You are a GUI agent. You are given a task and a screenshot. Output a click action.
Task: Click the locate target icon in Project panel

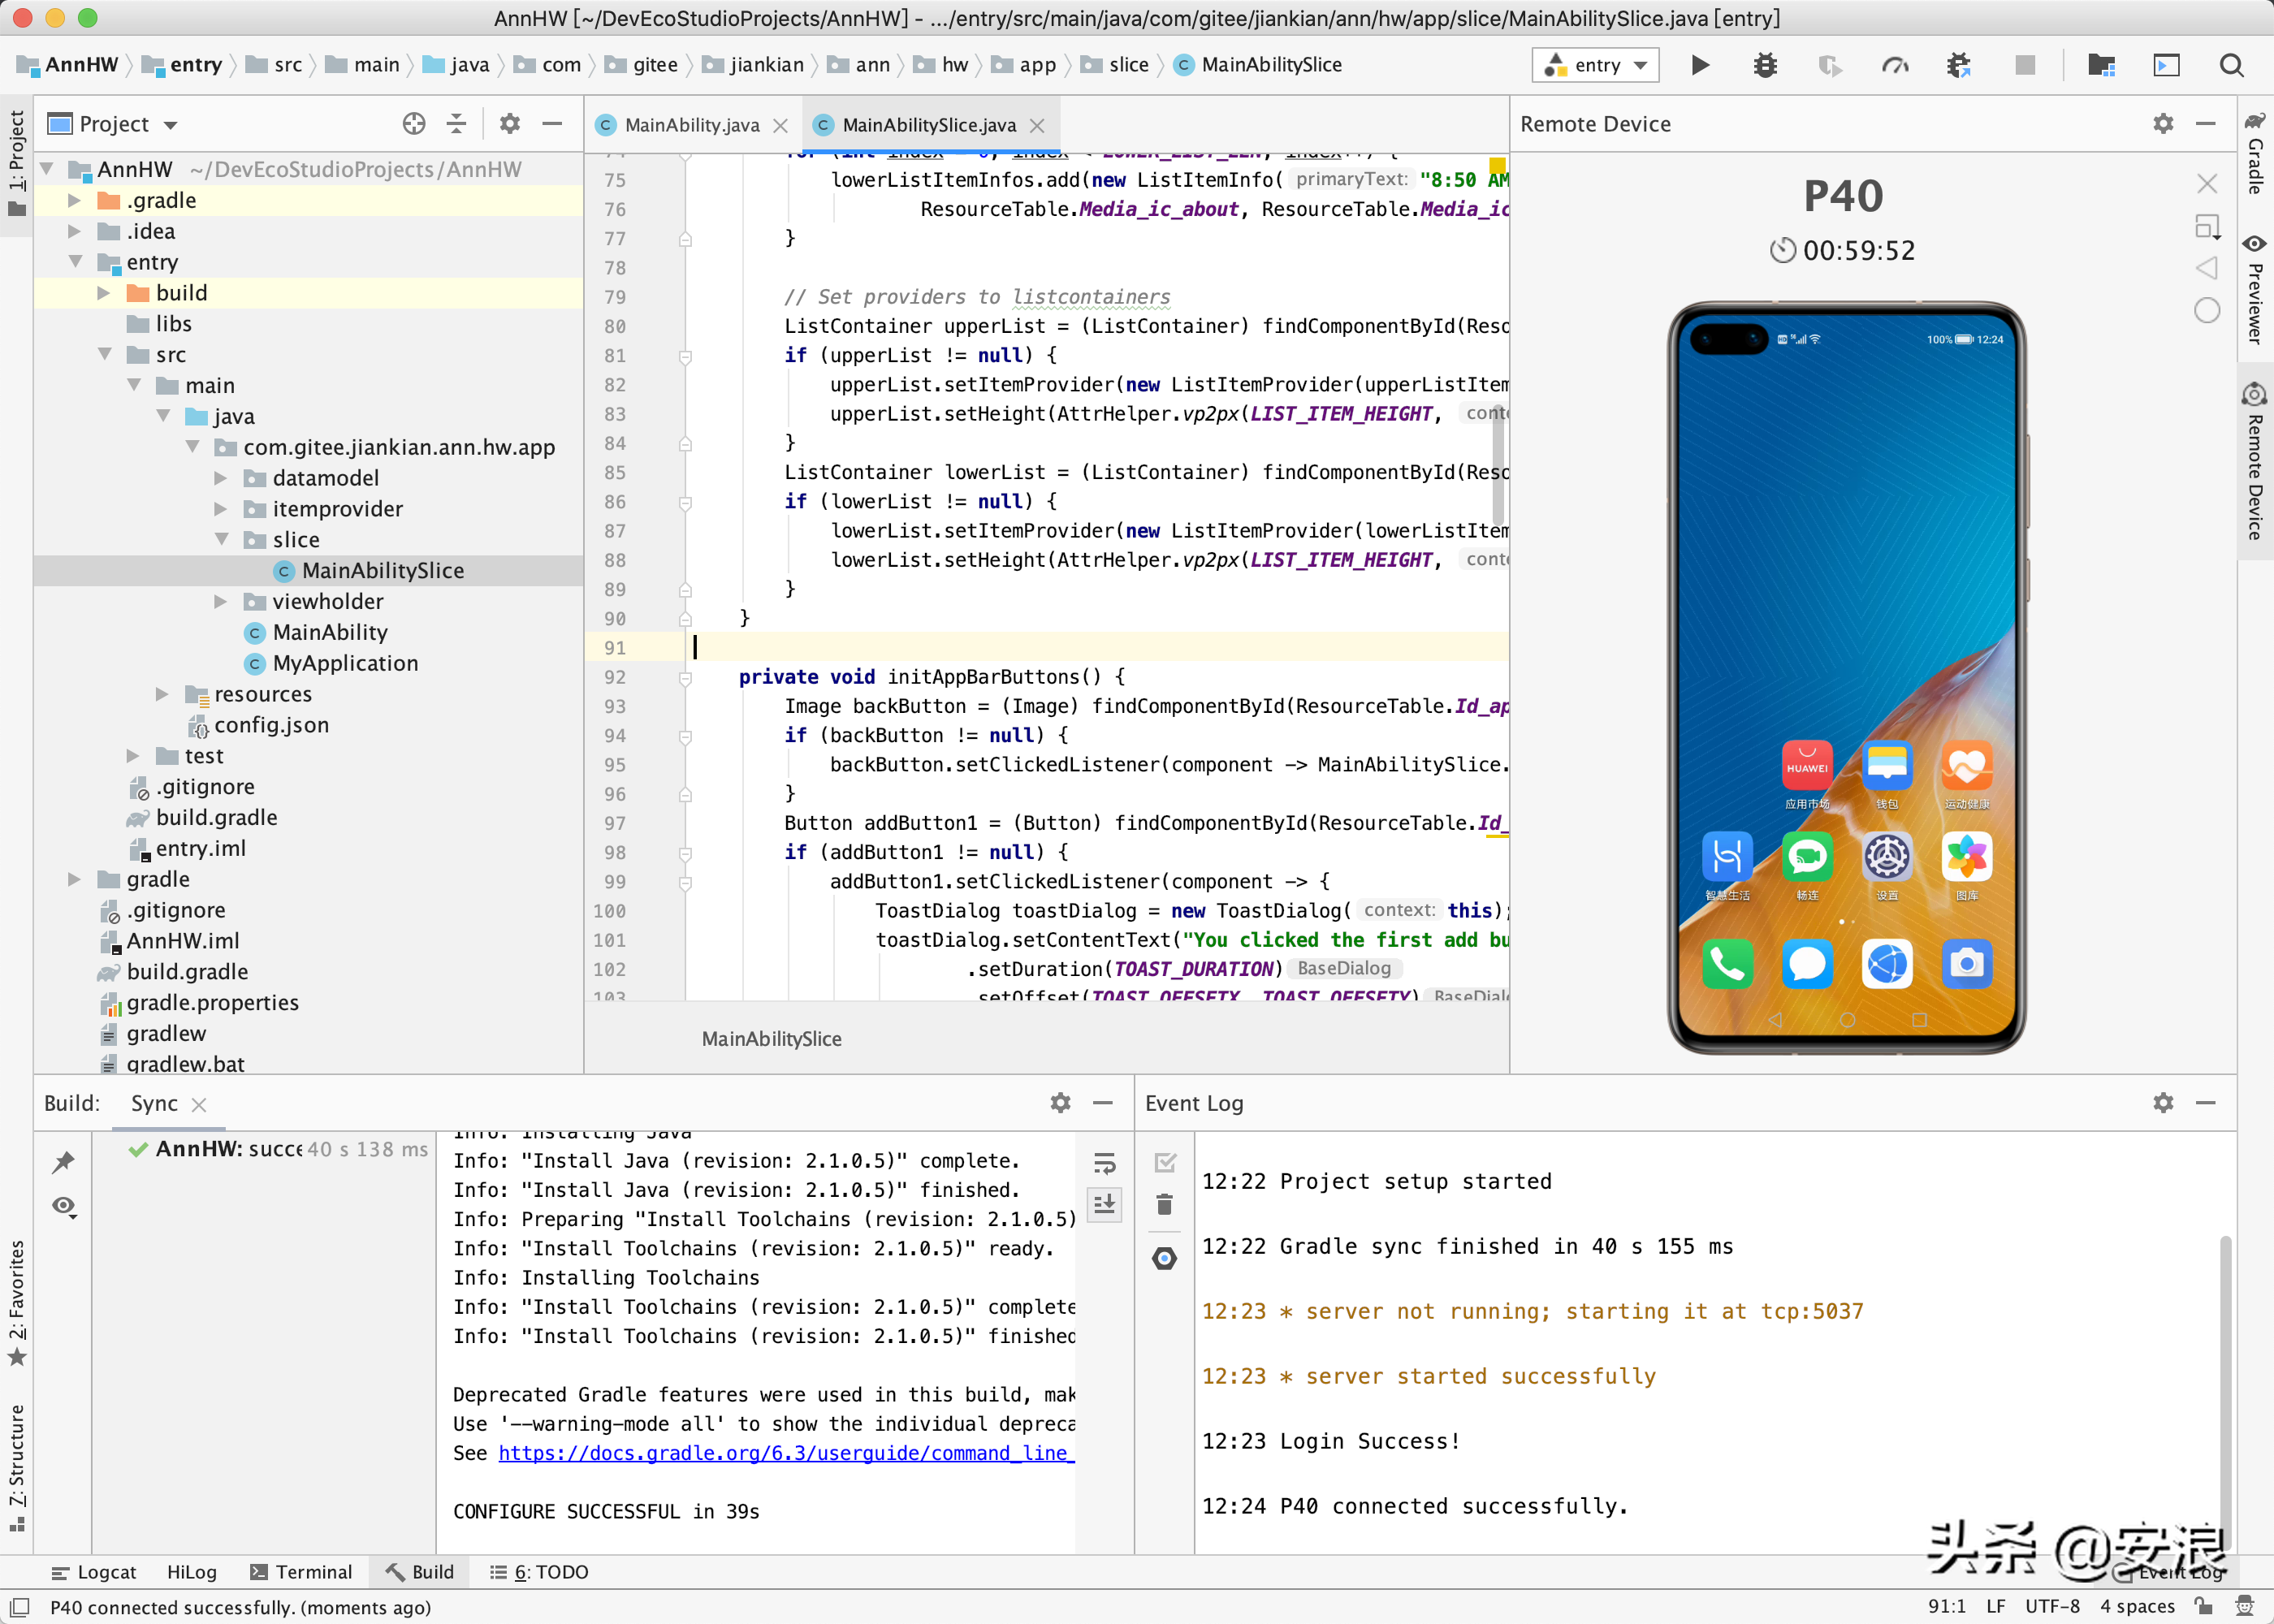pyautogui.click(x=414, y=123)
